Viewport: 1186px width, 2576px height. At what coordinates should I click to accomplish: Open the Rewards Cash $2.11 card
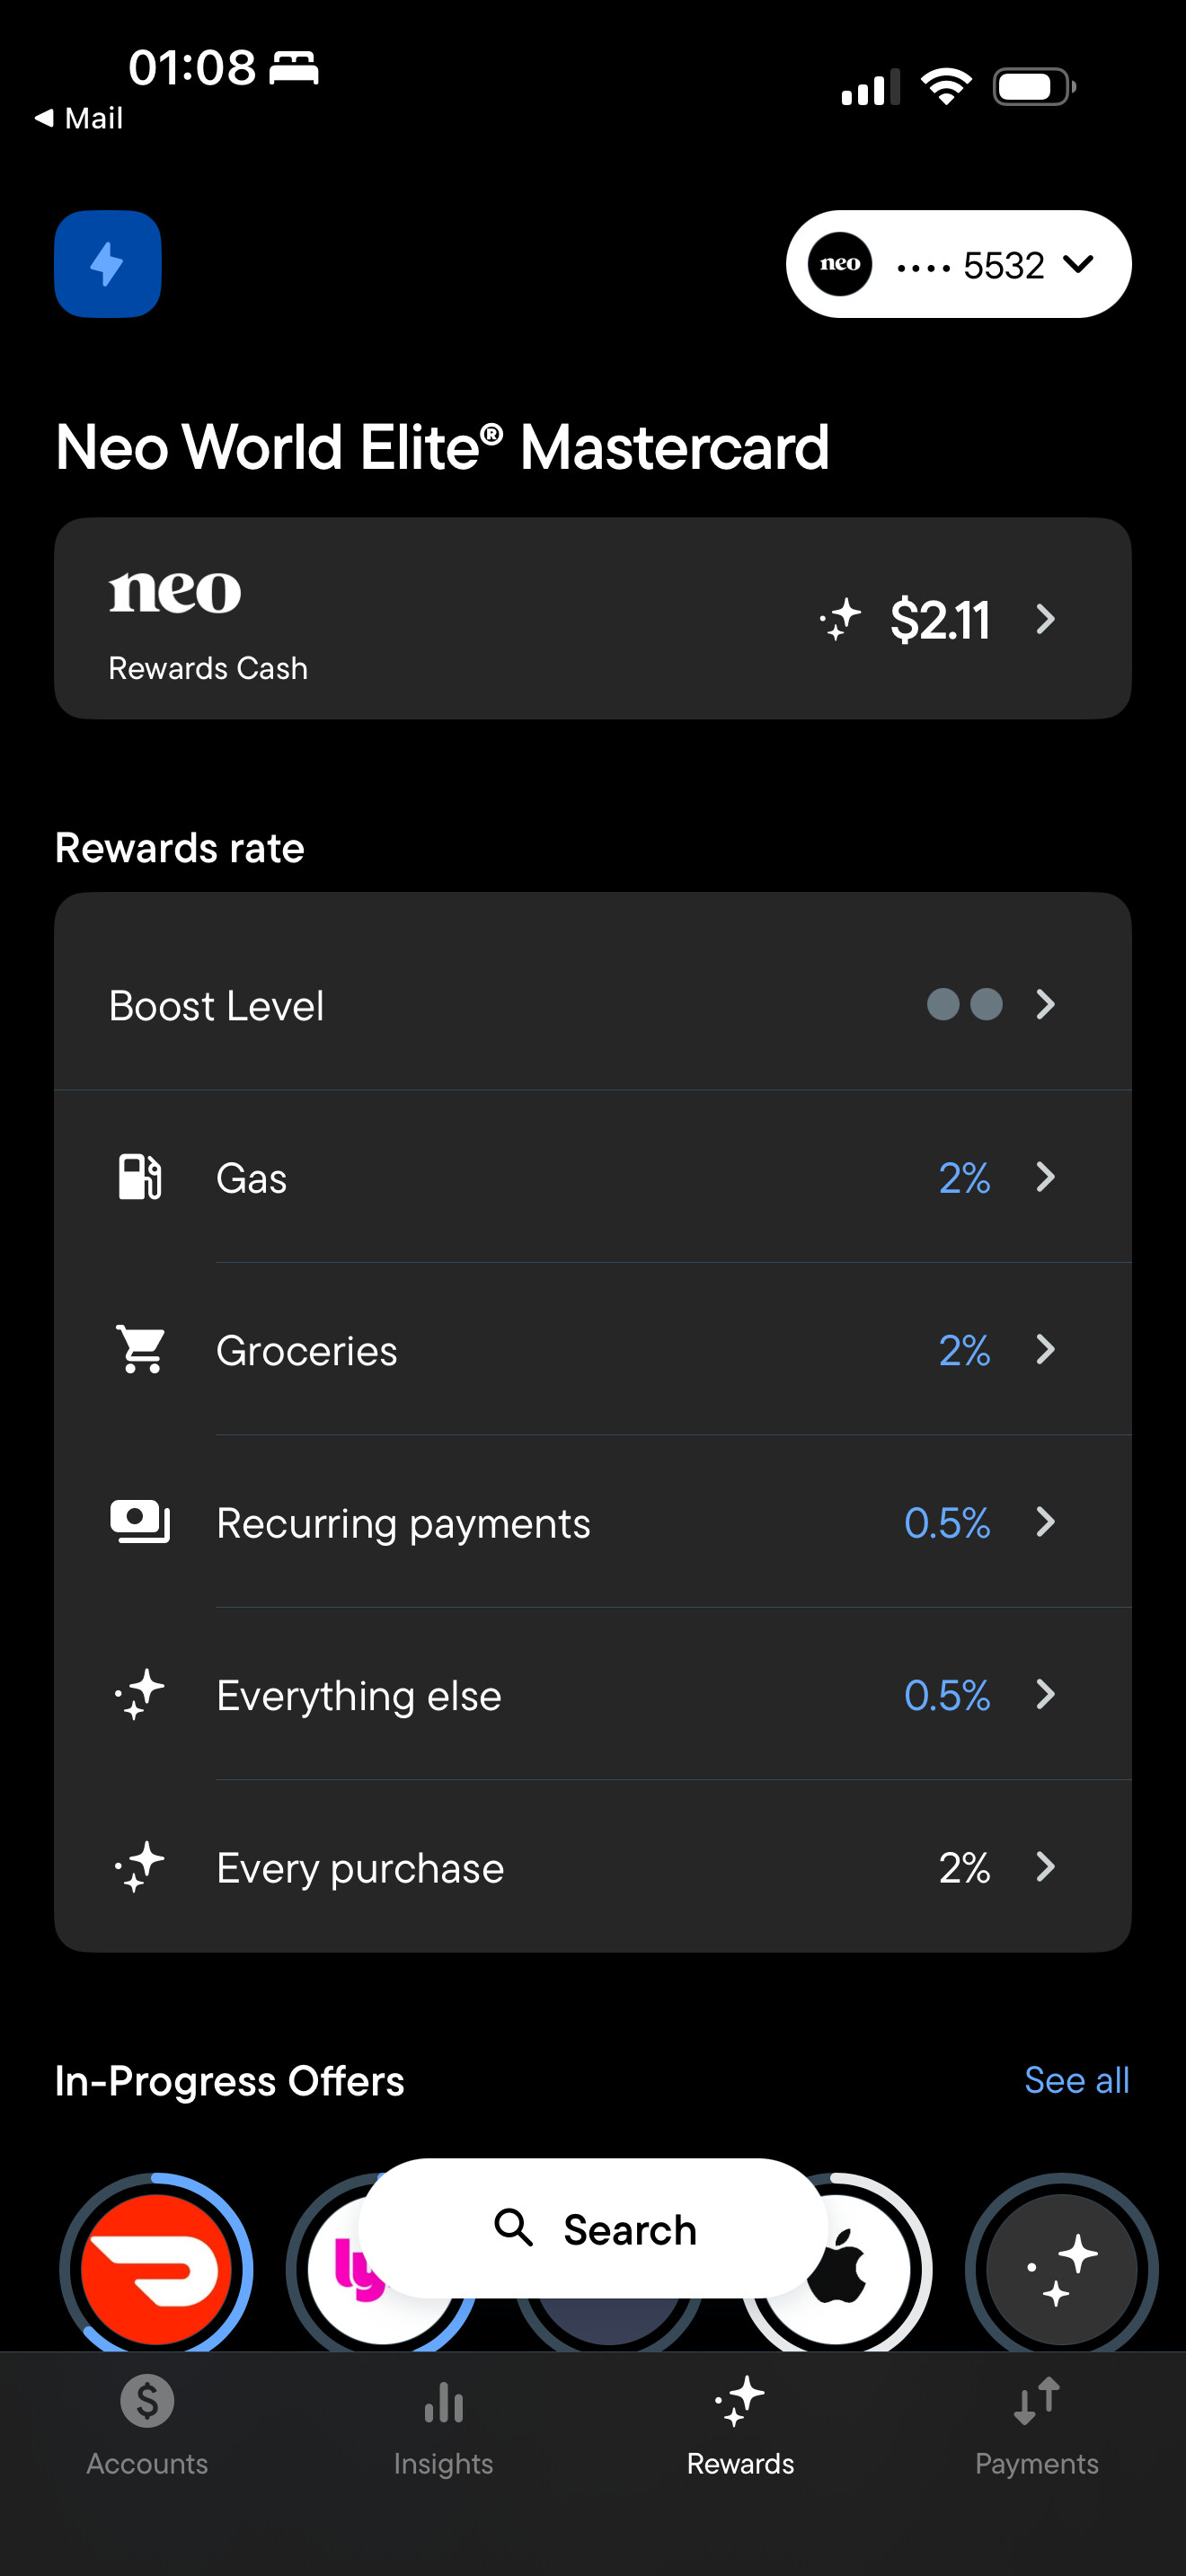point(593,618)
